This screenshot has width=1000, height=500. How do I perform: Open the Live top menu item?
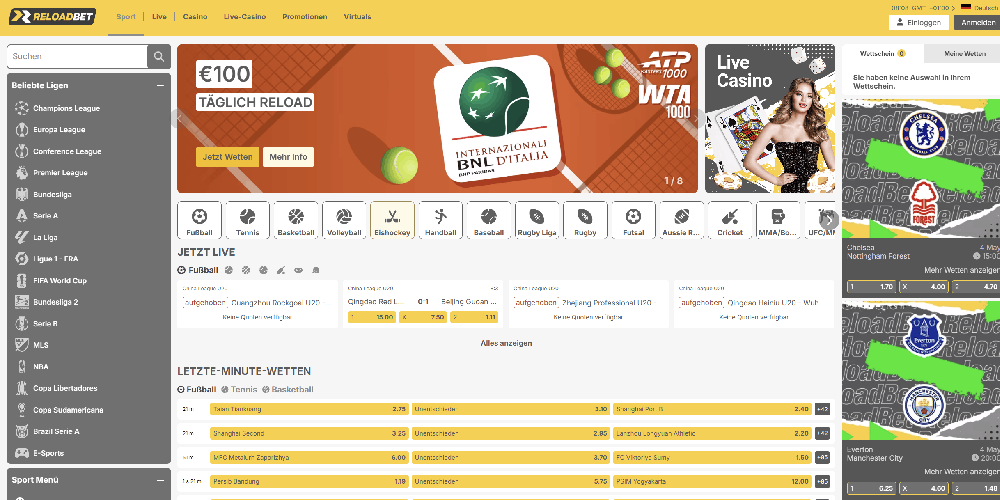[x=159, y=17]
